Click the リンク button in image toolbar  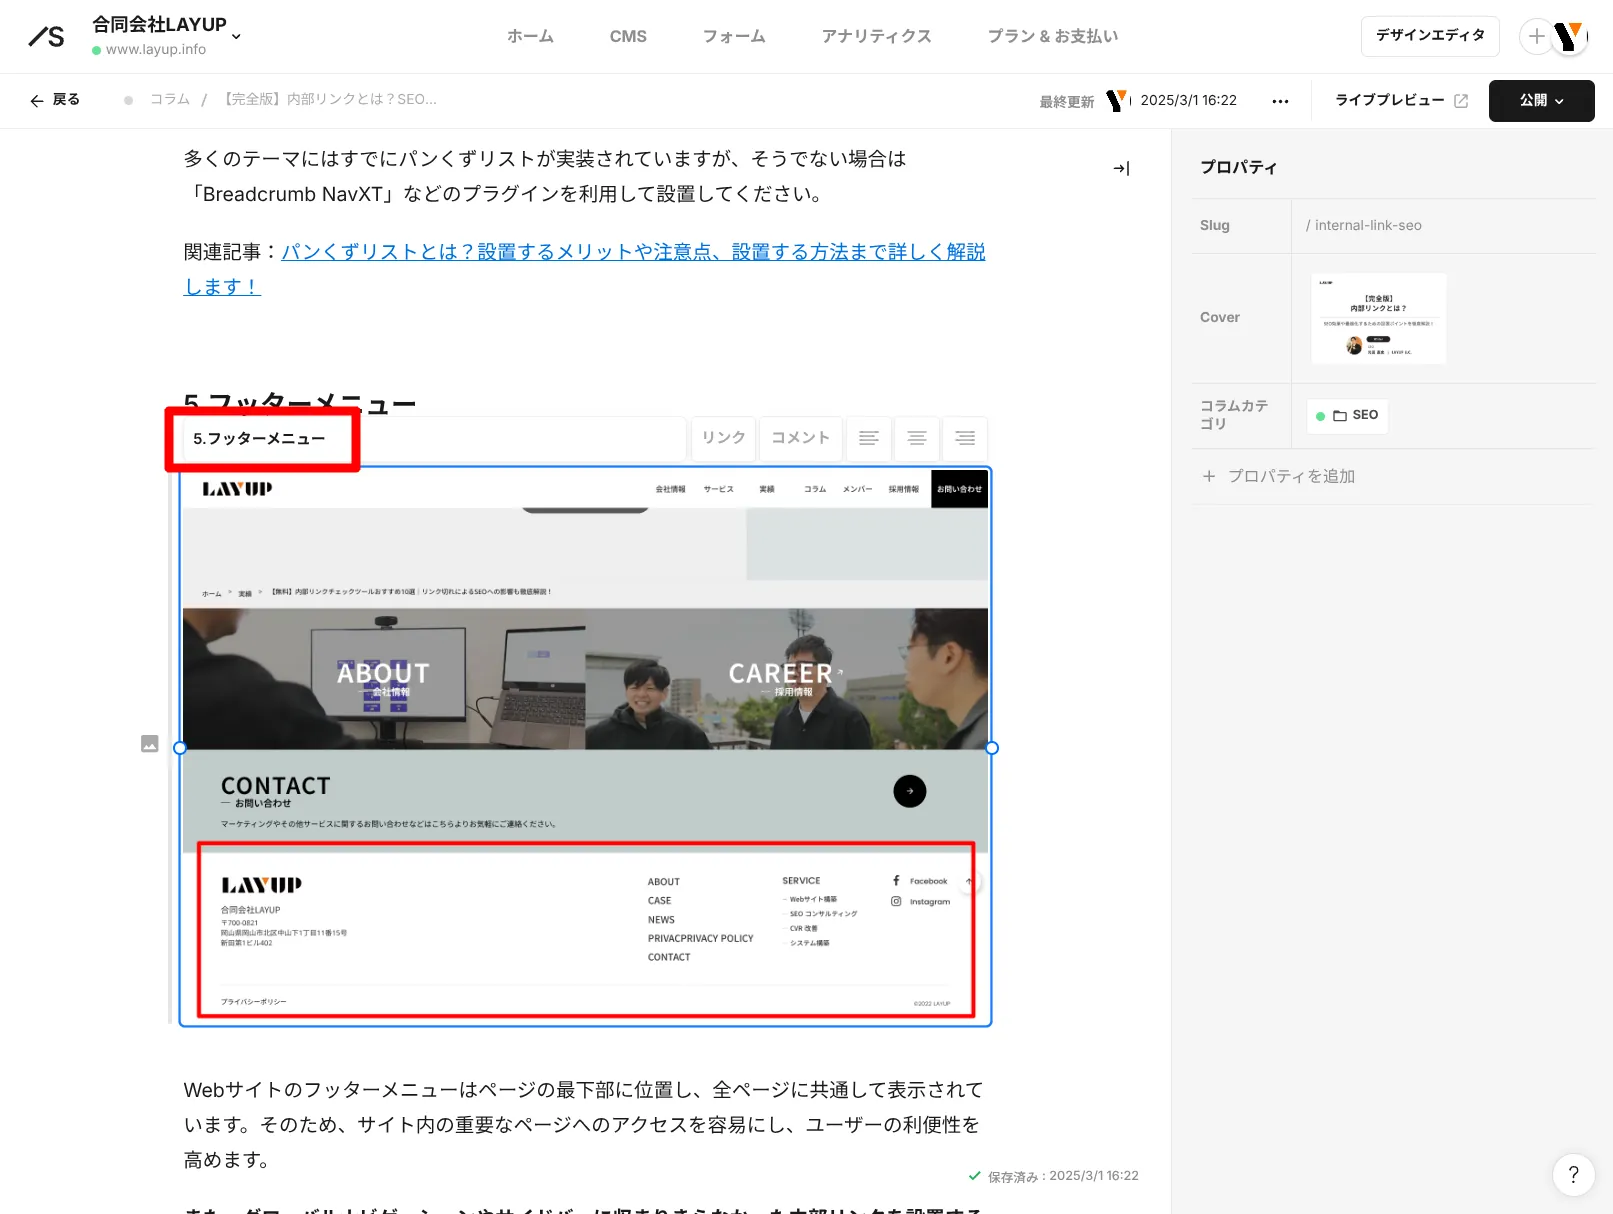click(x=723, y=438)
